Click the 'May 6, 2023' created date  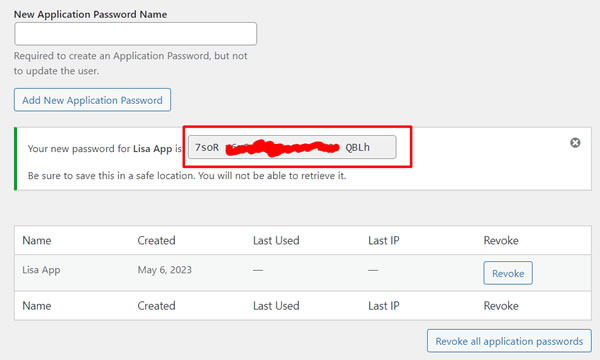coord(165,270)
